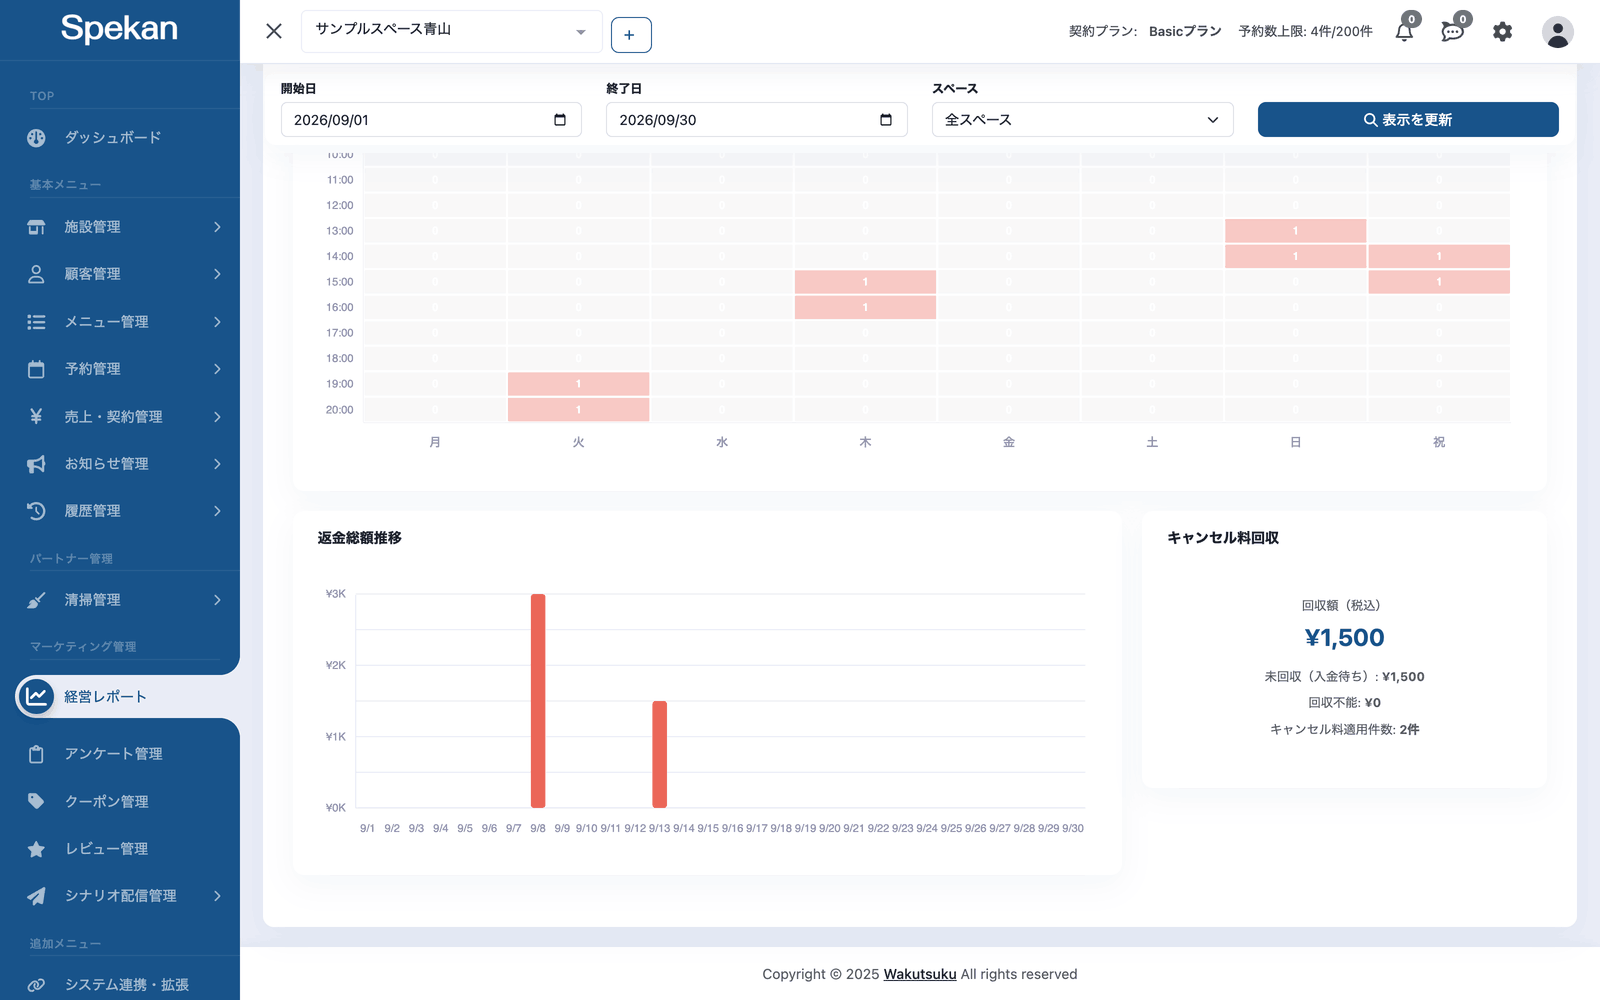The width and height of the screenshot is (1600, 1000).
Task: Click the 9/8 refund bar in chart
Action: point(538,701)
